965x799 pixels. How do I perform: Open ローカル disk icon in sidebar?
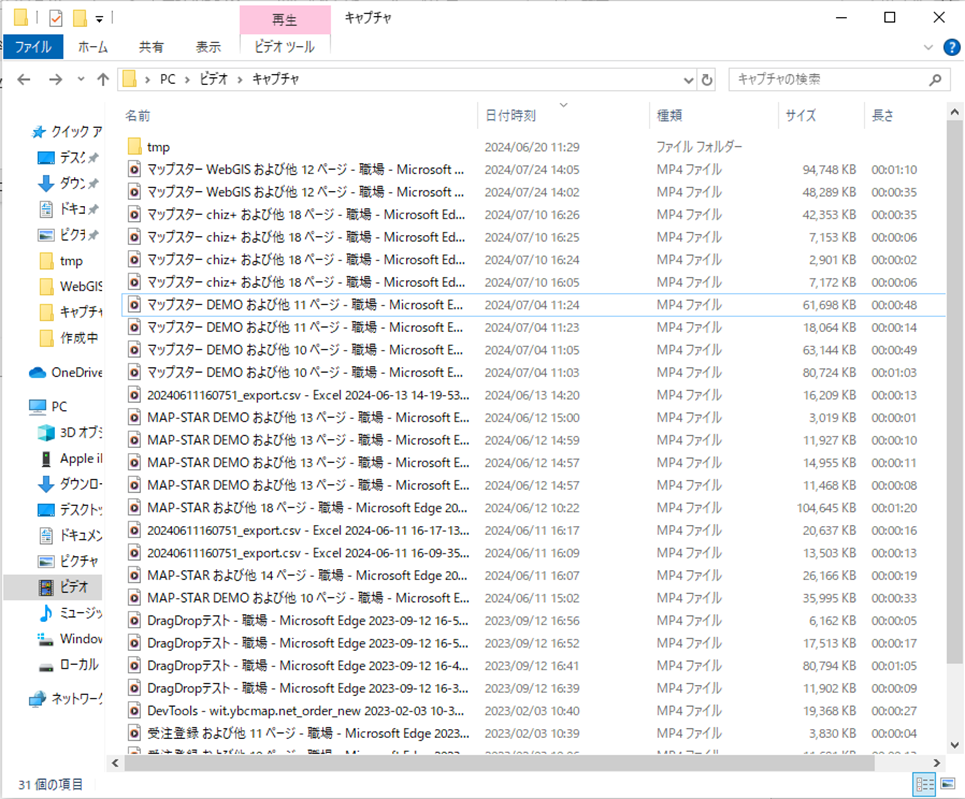(x=46, y=667)
